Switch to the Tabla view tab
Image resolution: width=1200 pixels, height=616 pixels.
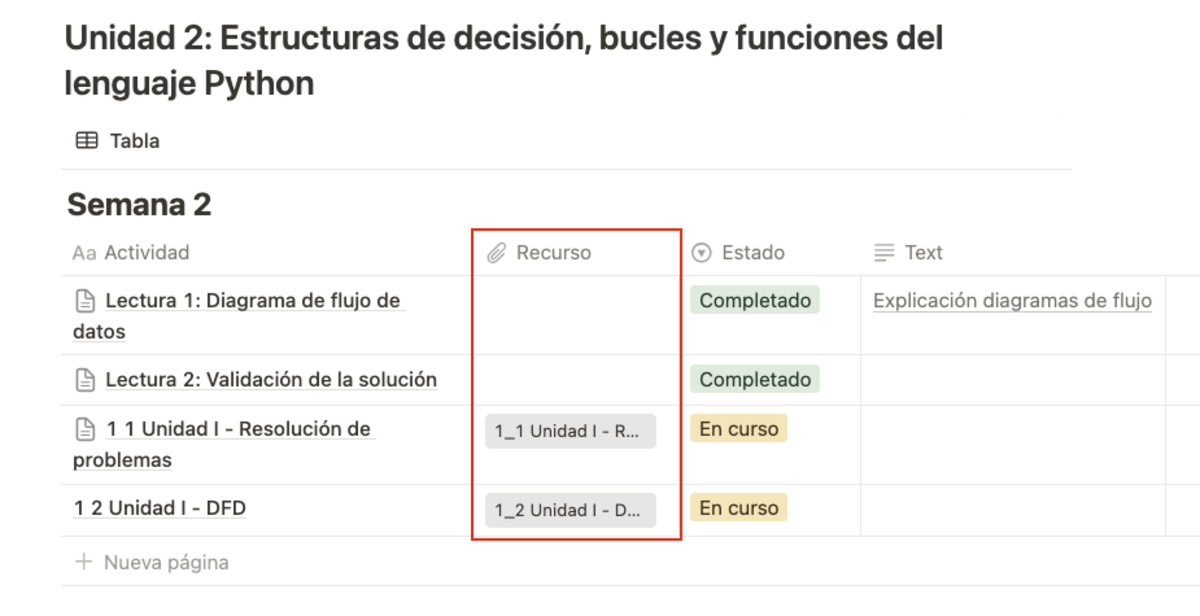pyautogui.click(x=134, y=141)
